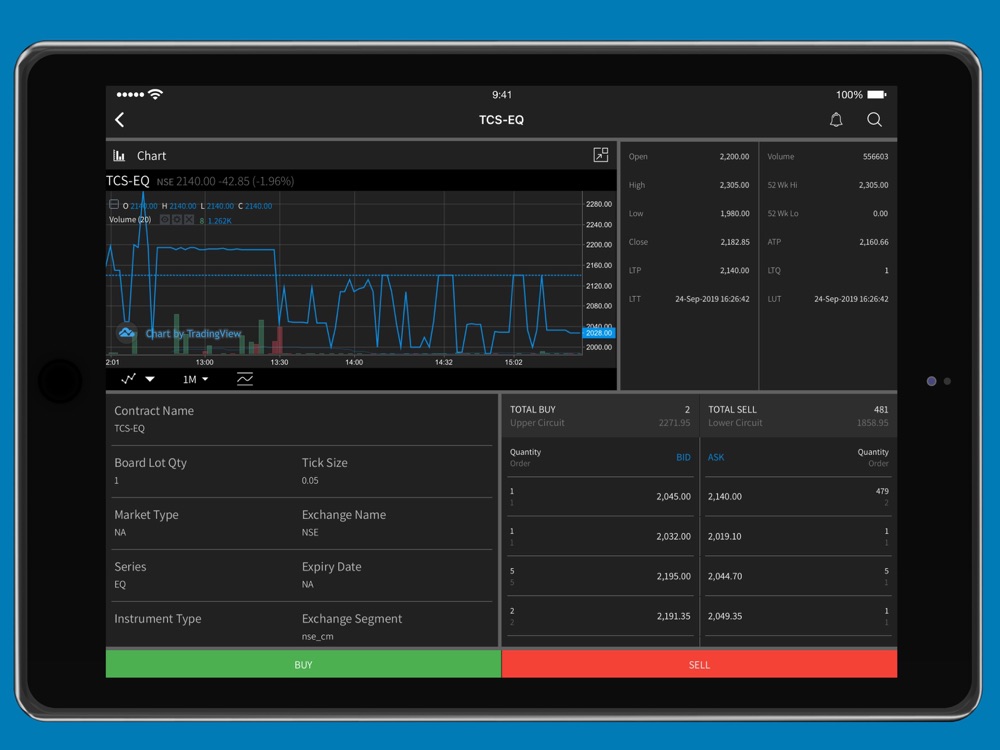Click the ask quantity 479
The height and width of the screenshot is (750, 1000).
(x=882, y=491)
